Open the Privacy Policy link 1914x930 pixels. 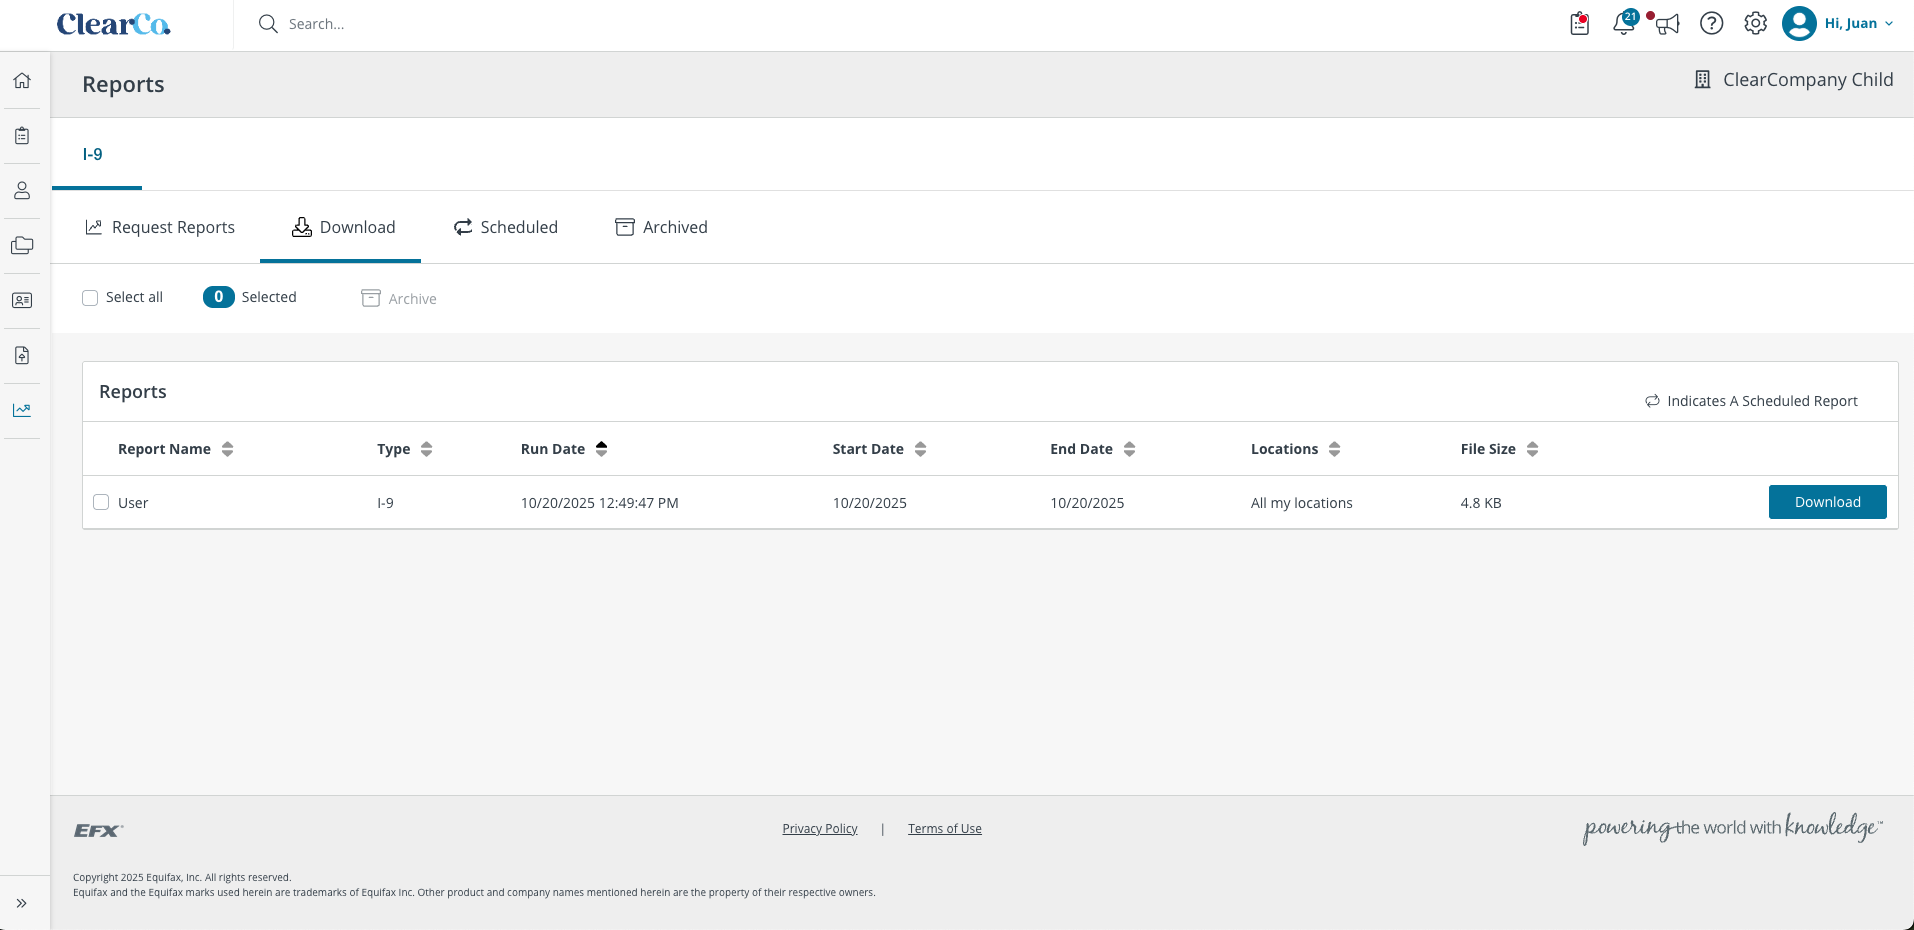[x=820, y=829]
